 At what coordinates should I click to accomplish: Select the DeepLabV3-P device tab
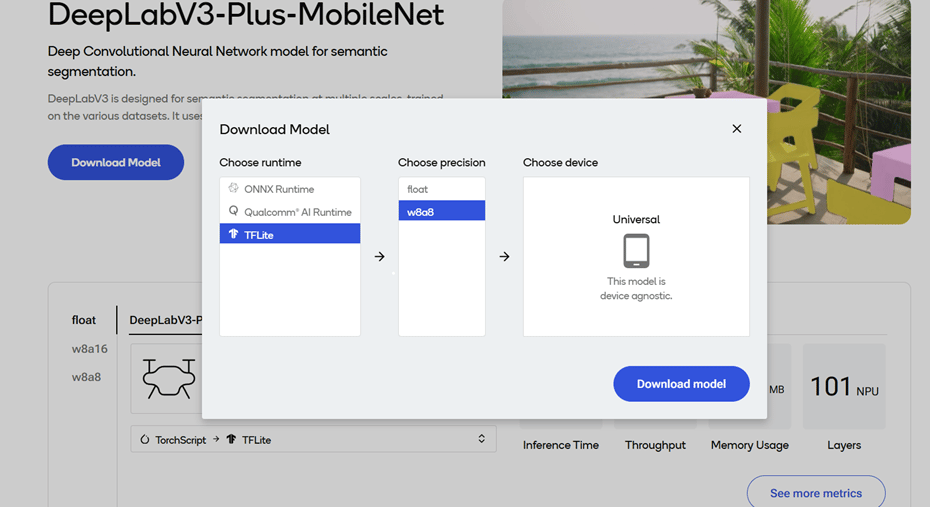[165, 320]
